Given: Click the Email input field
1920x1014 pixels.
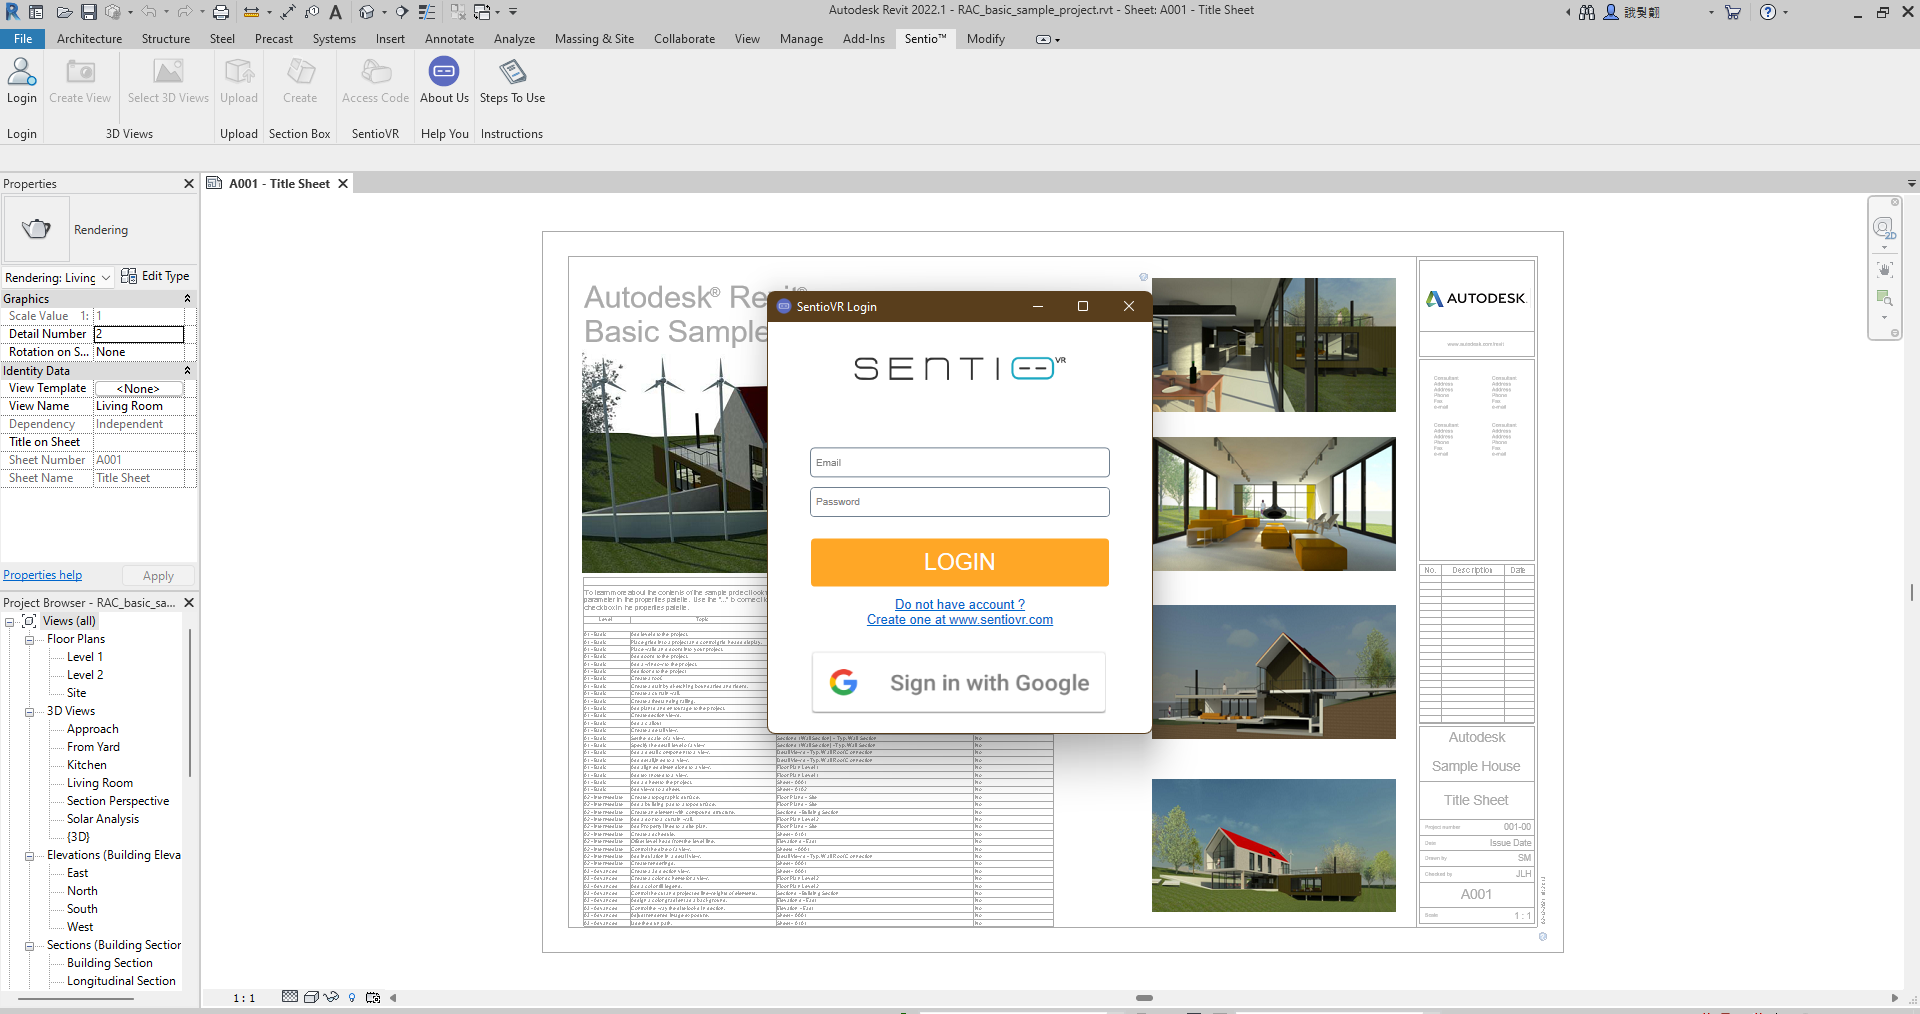Looking at the screenshot, I should coord(959,462).
